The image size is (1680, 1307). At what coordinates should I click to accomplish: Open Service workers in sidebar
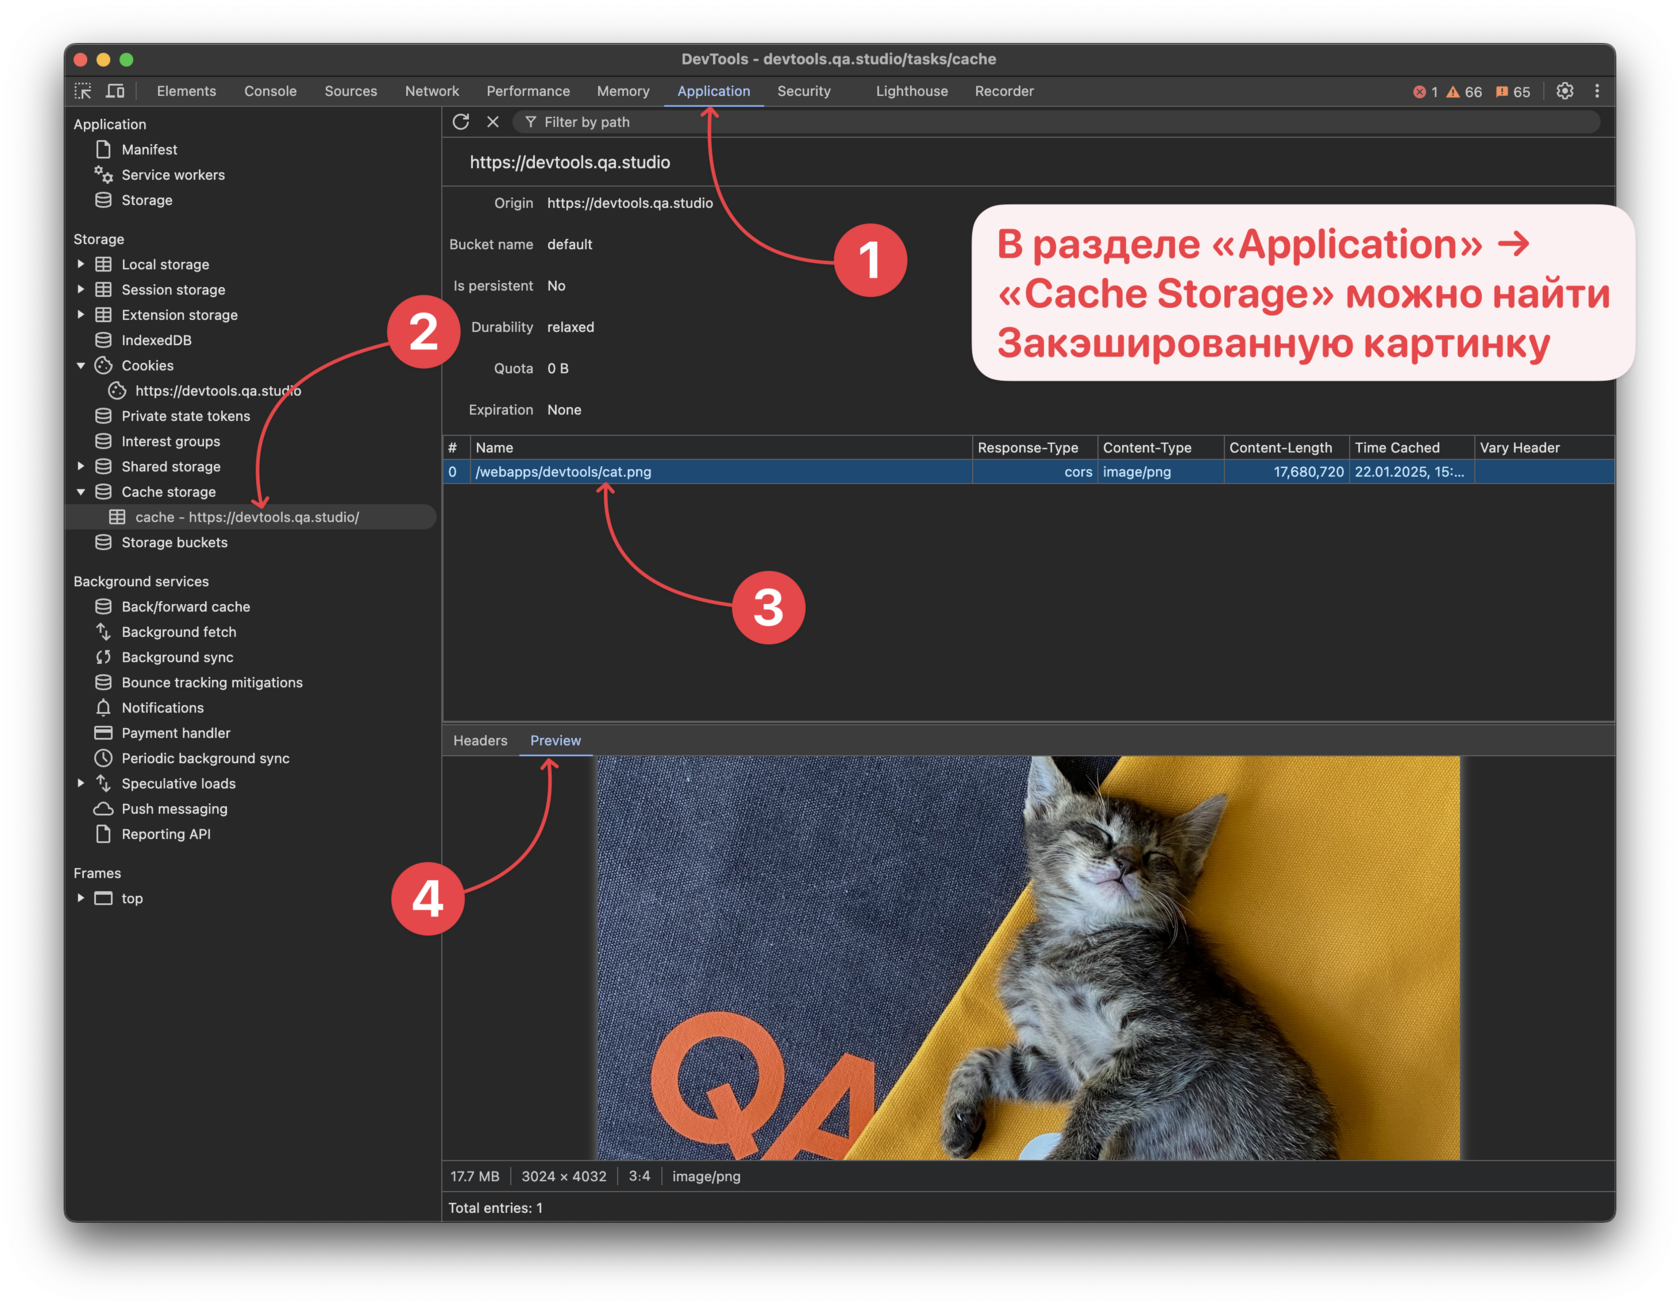[x=173, y=175]
